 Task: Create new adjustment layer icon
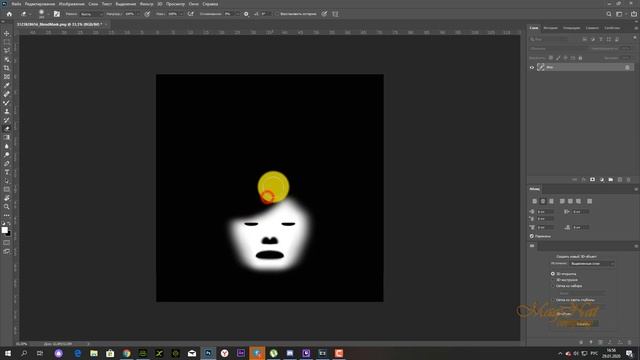pyautogui.click(x=602, y=180)
